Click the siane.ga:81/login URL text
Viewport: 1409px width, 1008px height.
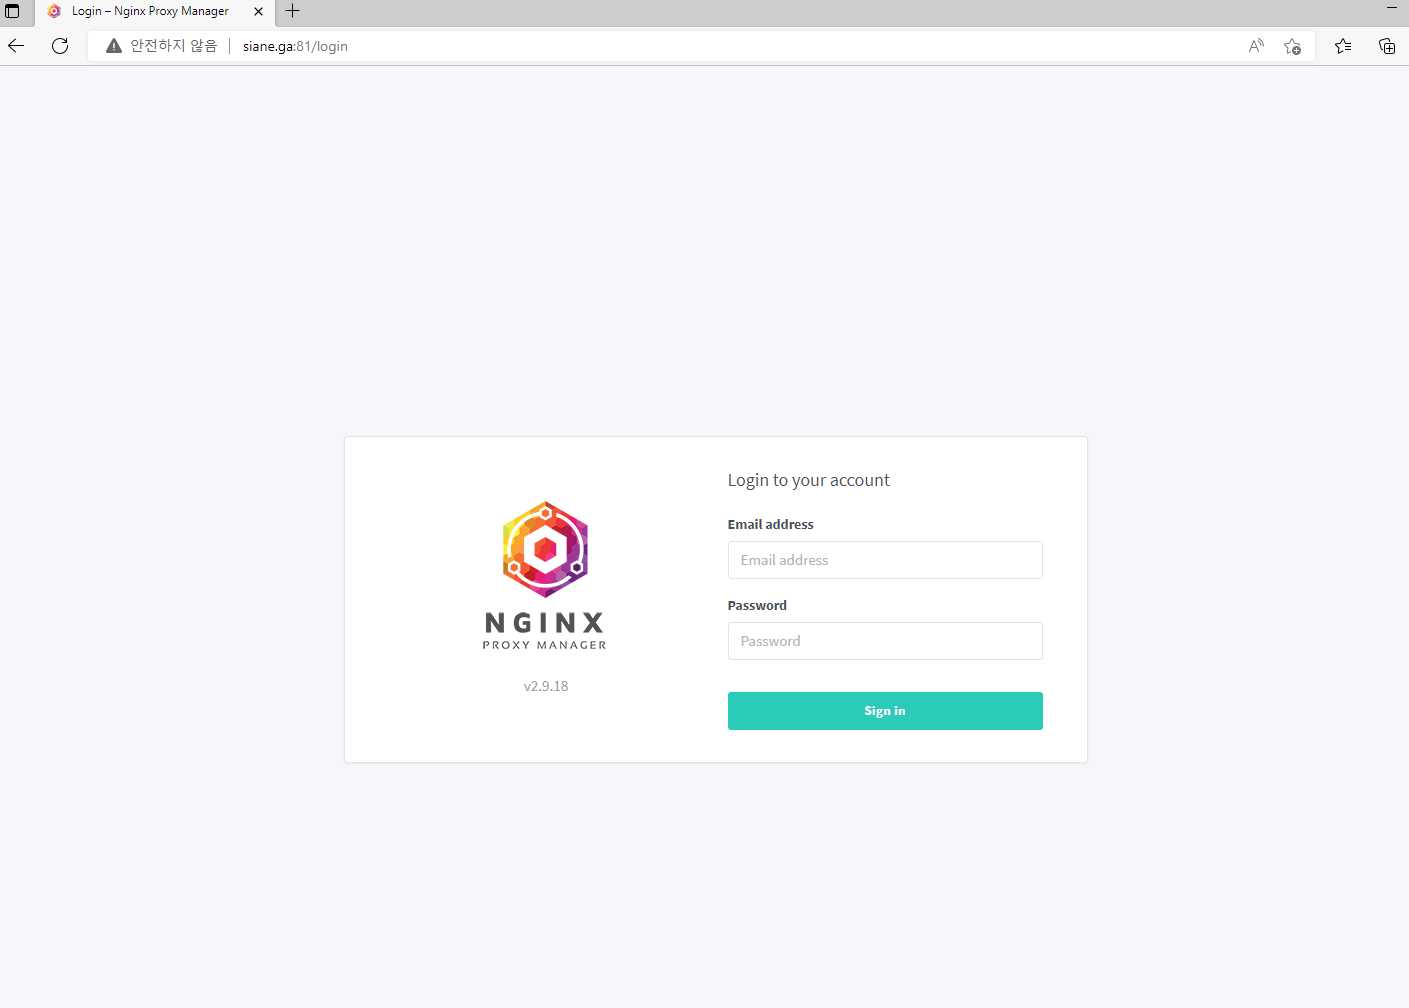click(x=295, y=46)
